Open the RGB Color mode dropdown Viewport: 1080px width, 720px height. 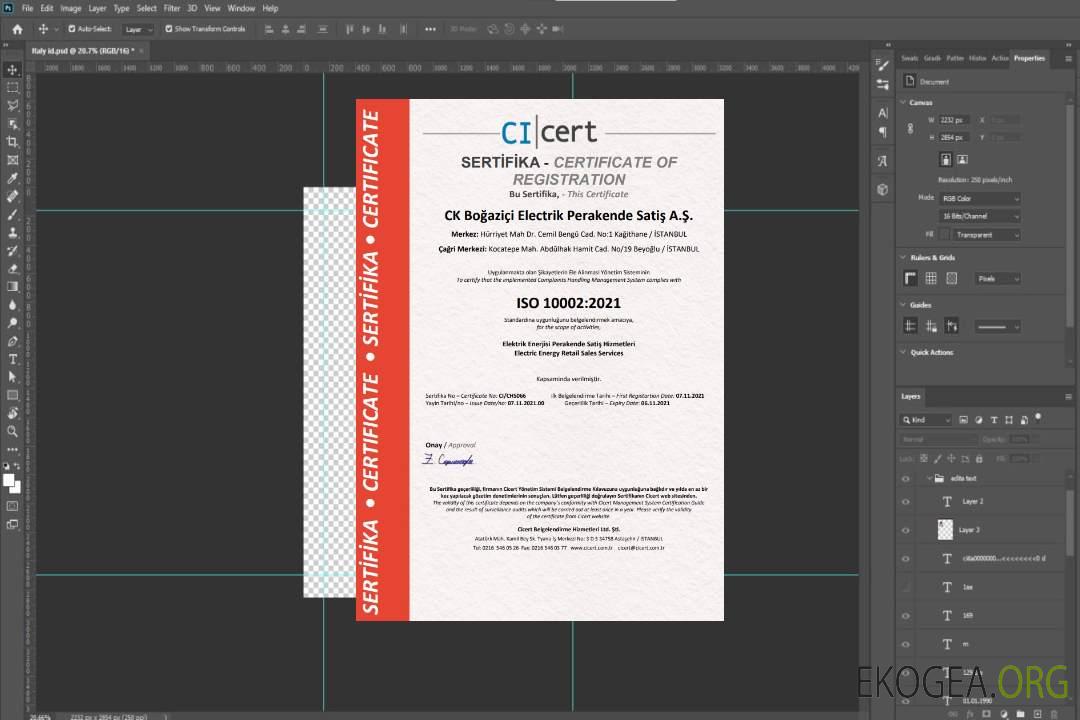(979, 198)
